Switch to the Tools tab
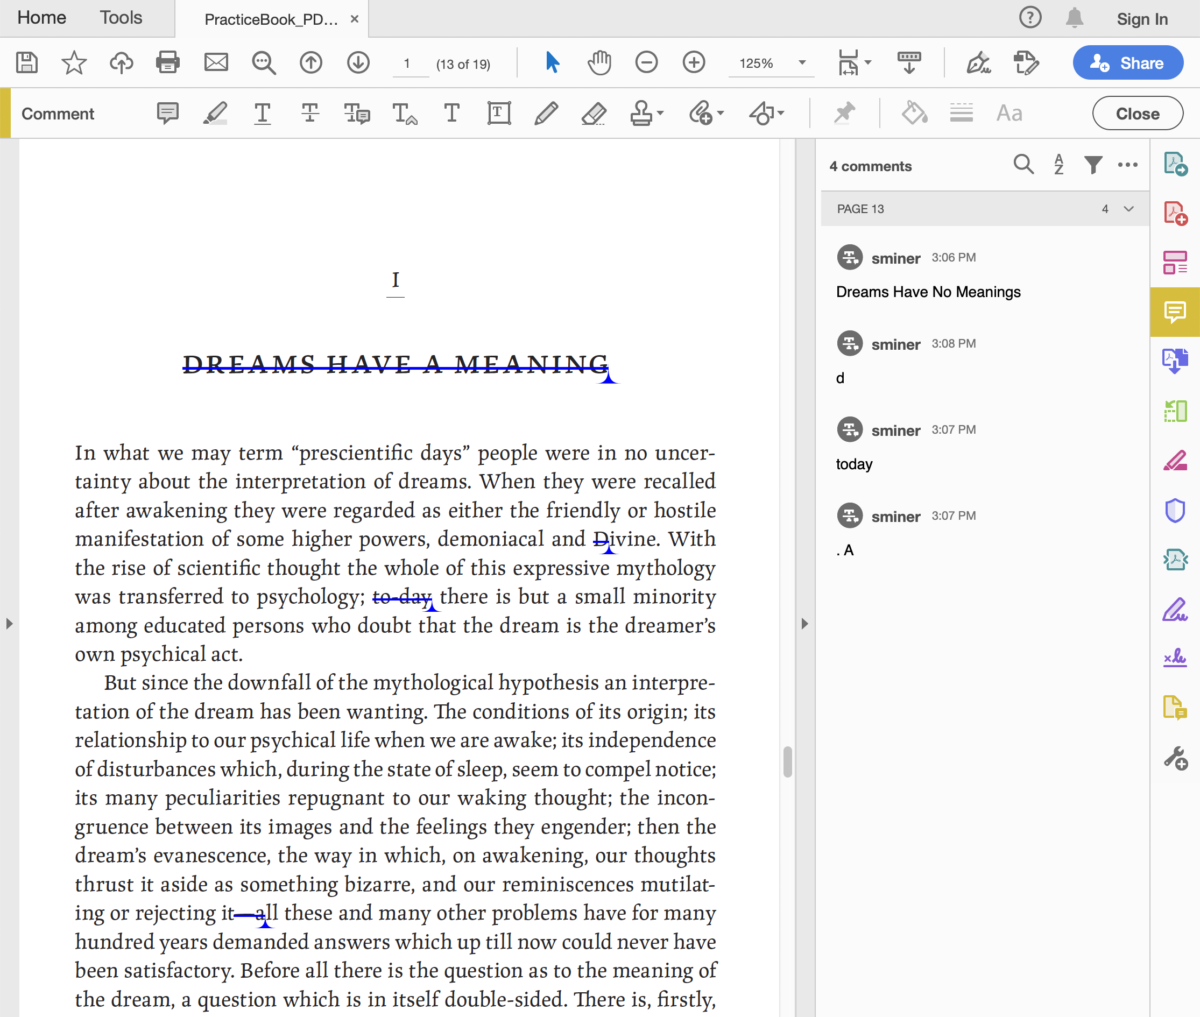1200x1017 pixels. click(x=120, y=17)
